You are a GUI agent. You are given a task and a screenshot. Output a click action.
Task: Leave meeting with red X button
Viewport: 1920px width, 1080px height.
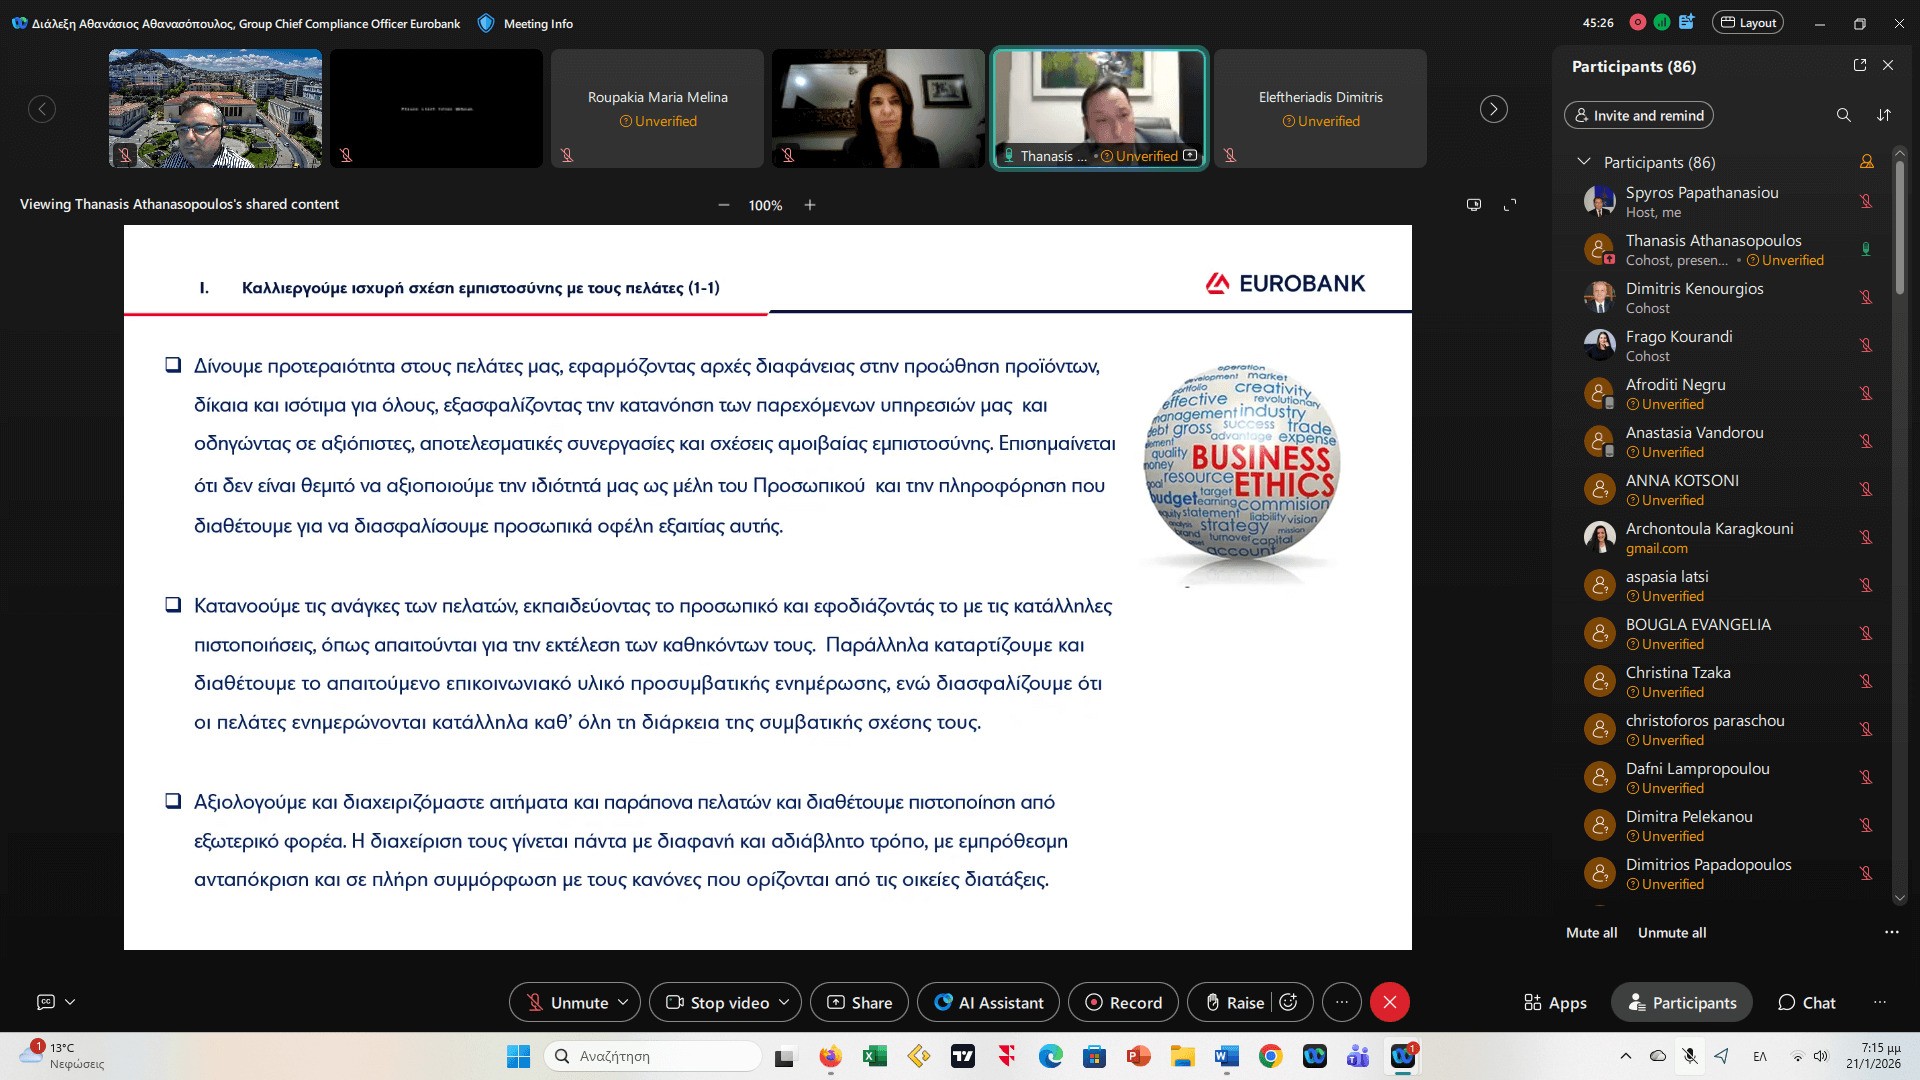click(1390, 1002)
